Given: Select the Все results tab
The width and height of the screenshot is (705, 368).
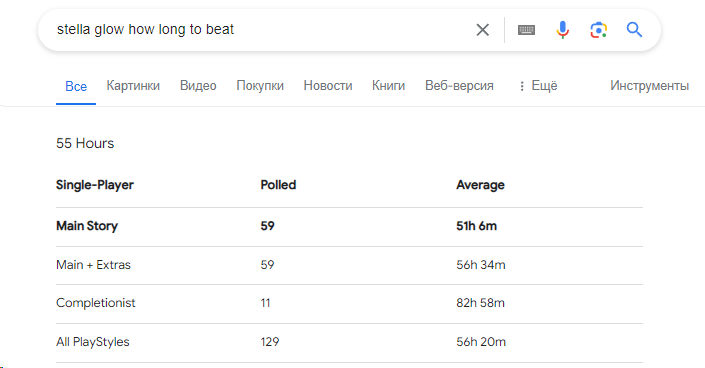Looking at the screenshot, I should pos(76,86).
